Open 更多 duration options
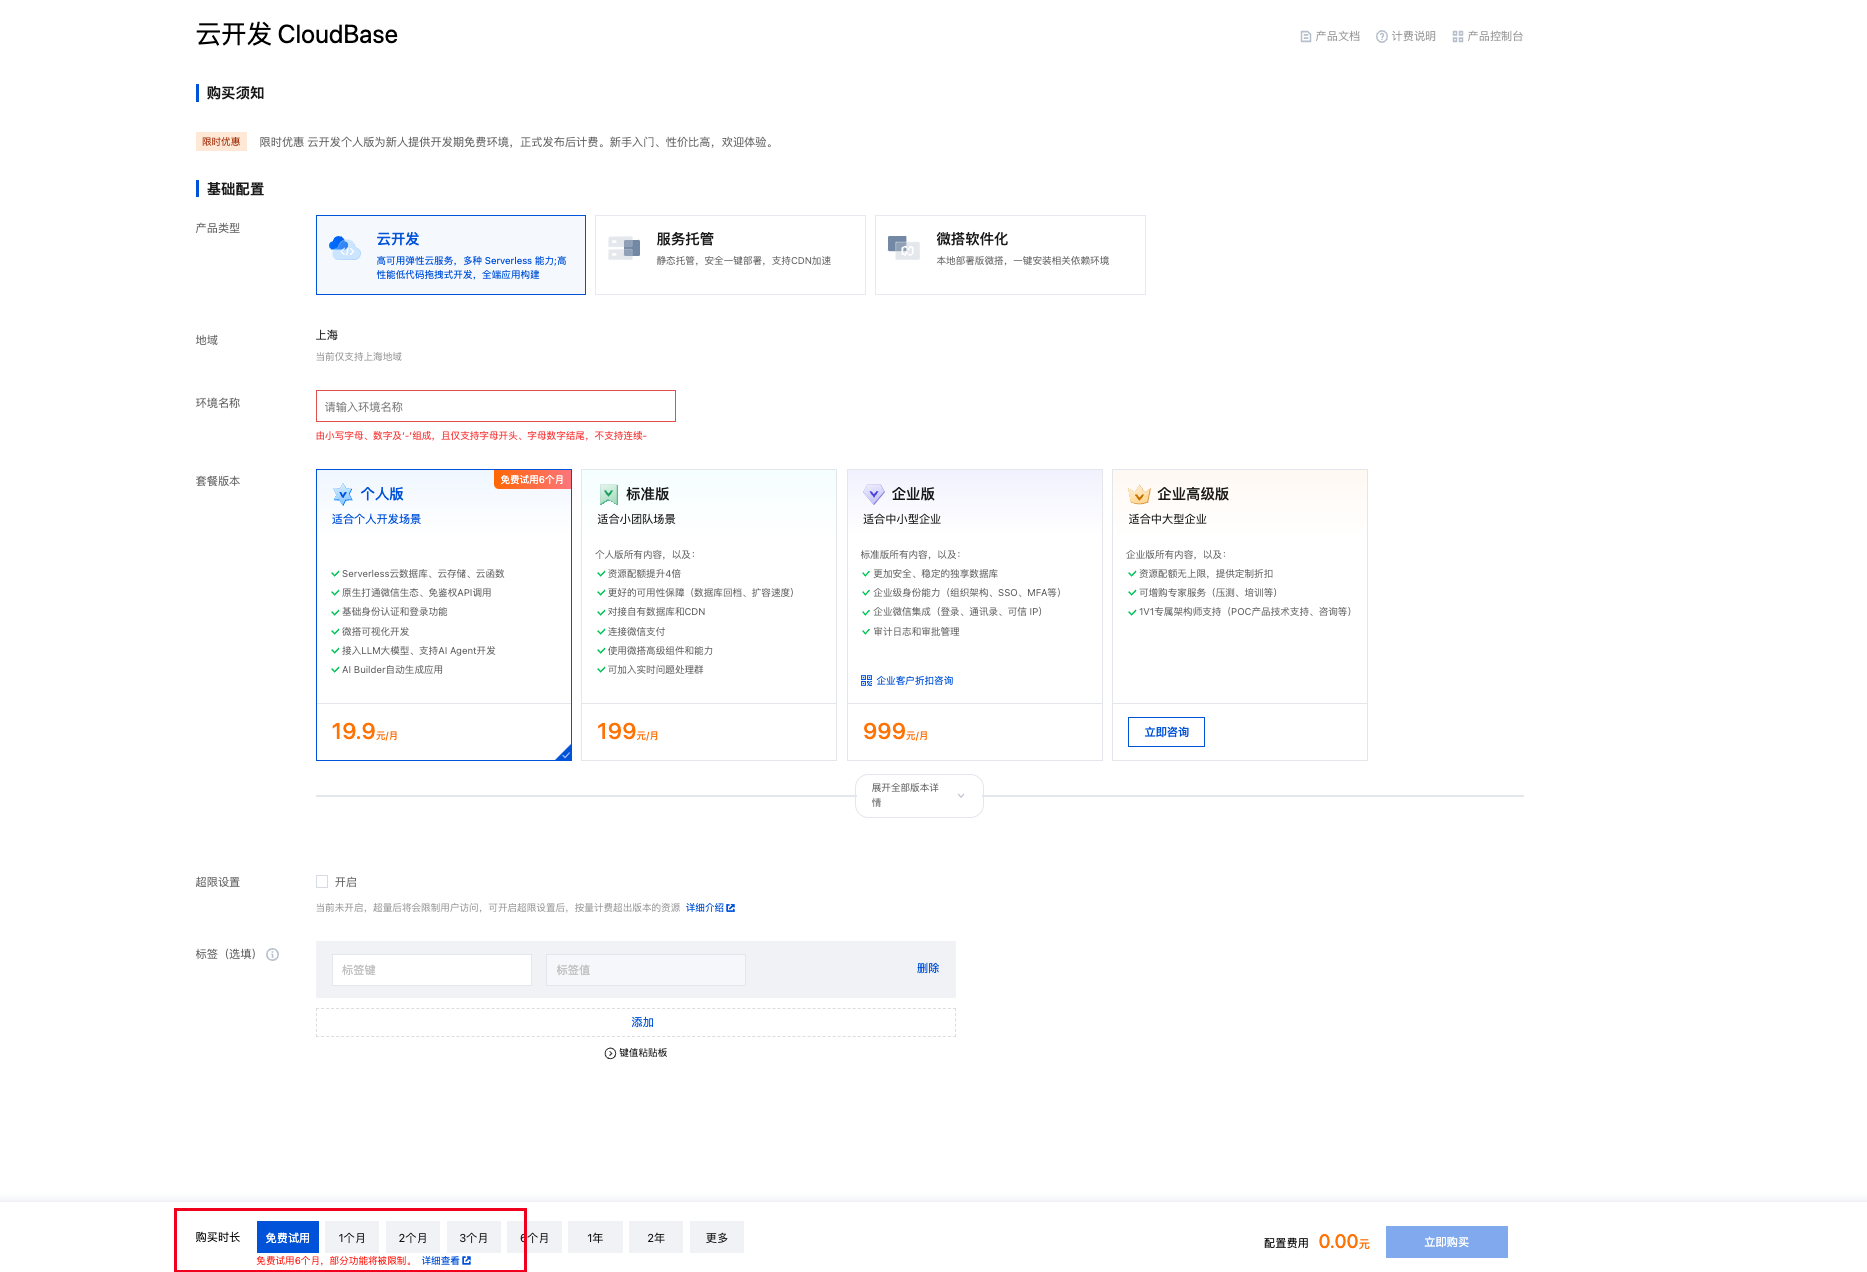This screenshot has width=1867, height=1272. pyautogui.click(x=717, y=1237)
